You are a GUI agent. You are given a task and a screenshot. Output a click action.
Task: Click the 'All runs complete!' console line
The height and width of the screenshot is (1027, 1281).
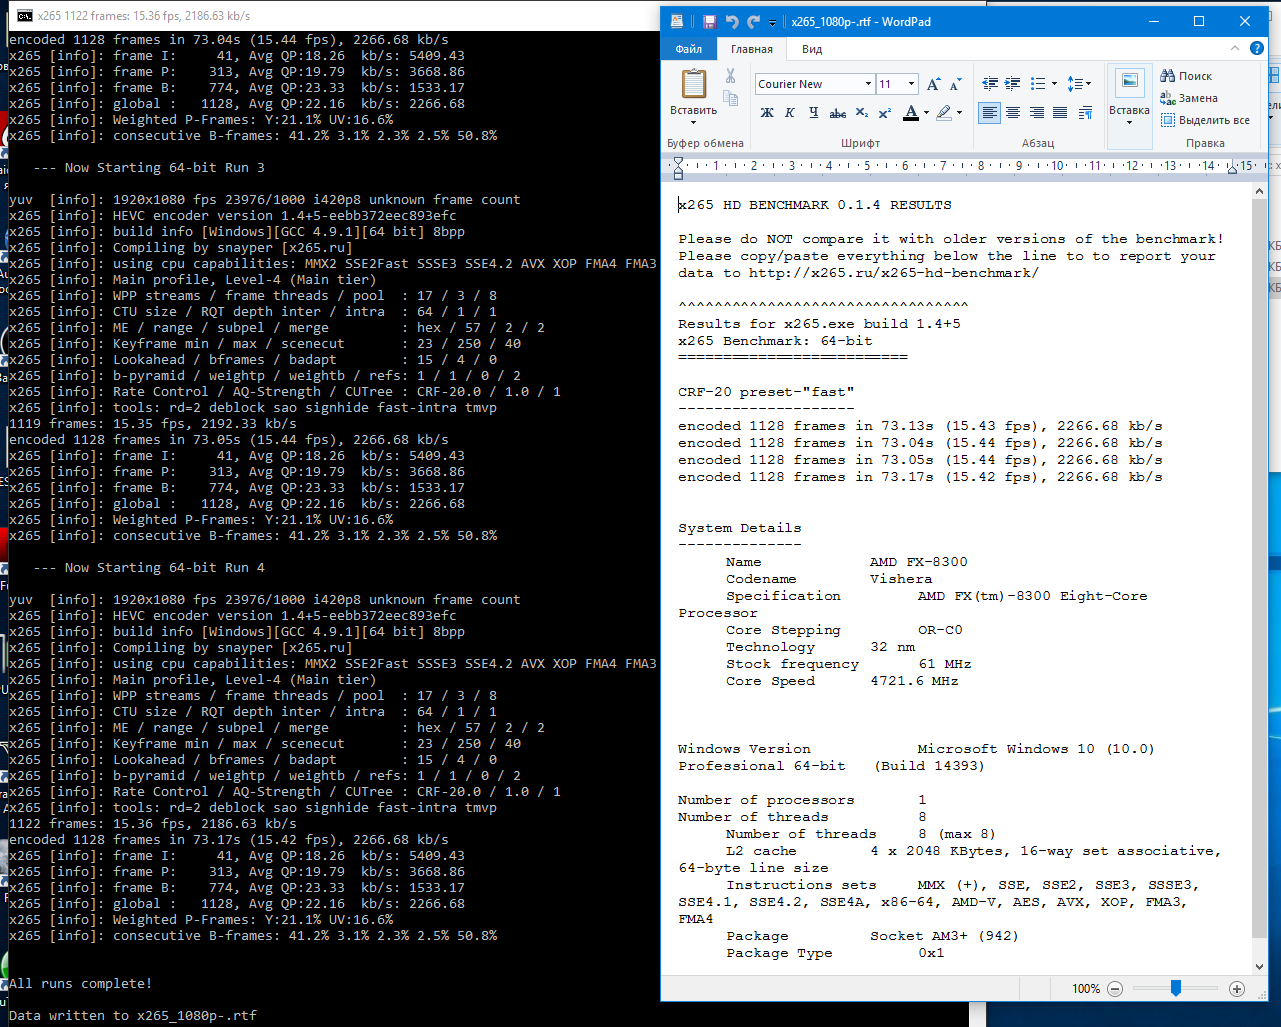coord(81,984)
